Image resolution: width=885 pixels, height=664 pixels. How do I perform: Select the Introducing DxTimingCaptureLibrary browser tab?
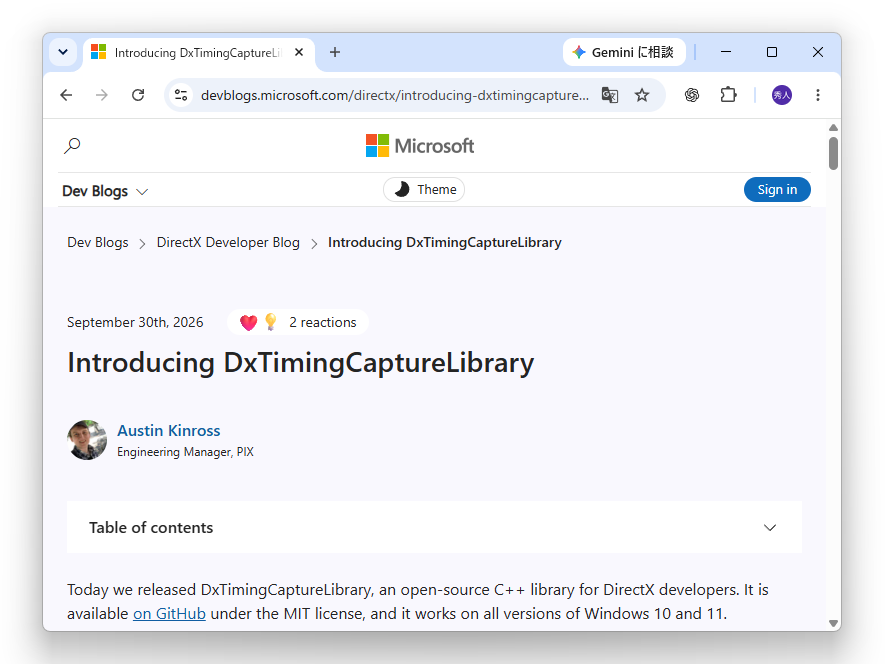(199, 53)
